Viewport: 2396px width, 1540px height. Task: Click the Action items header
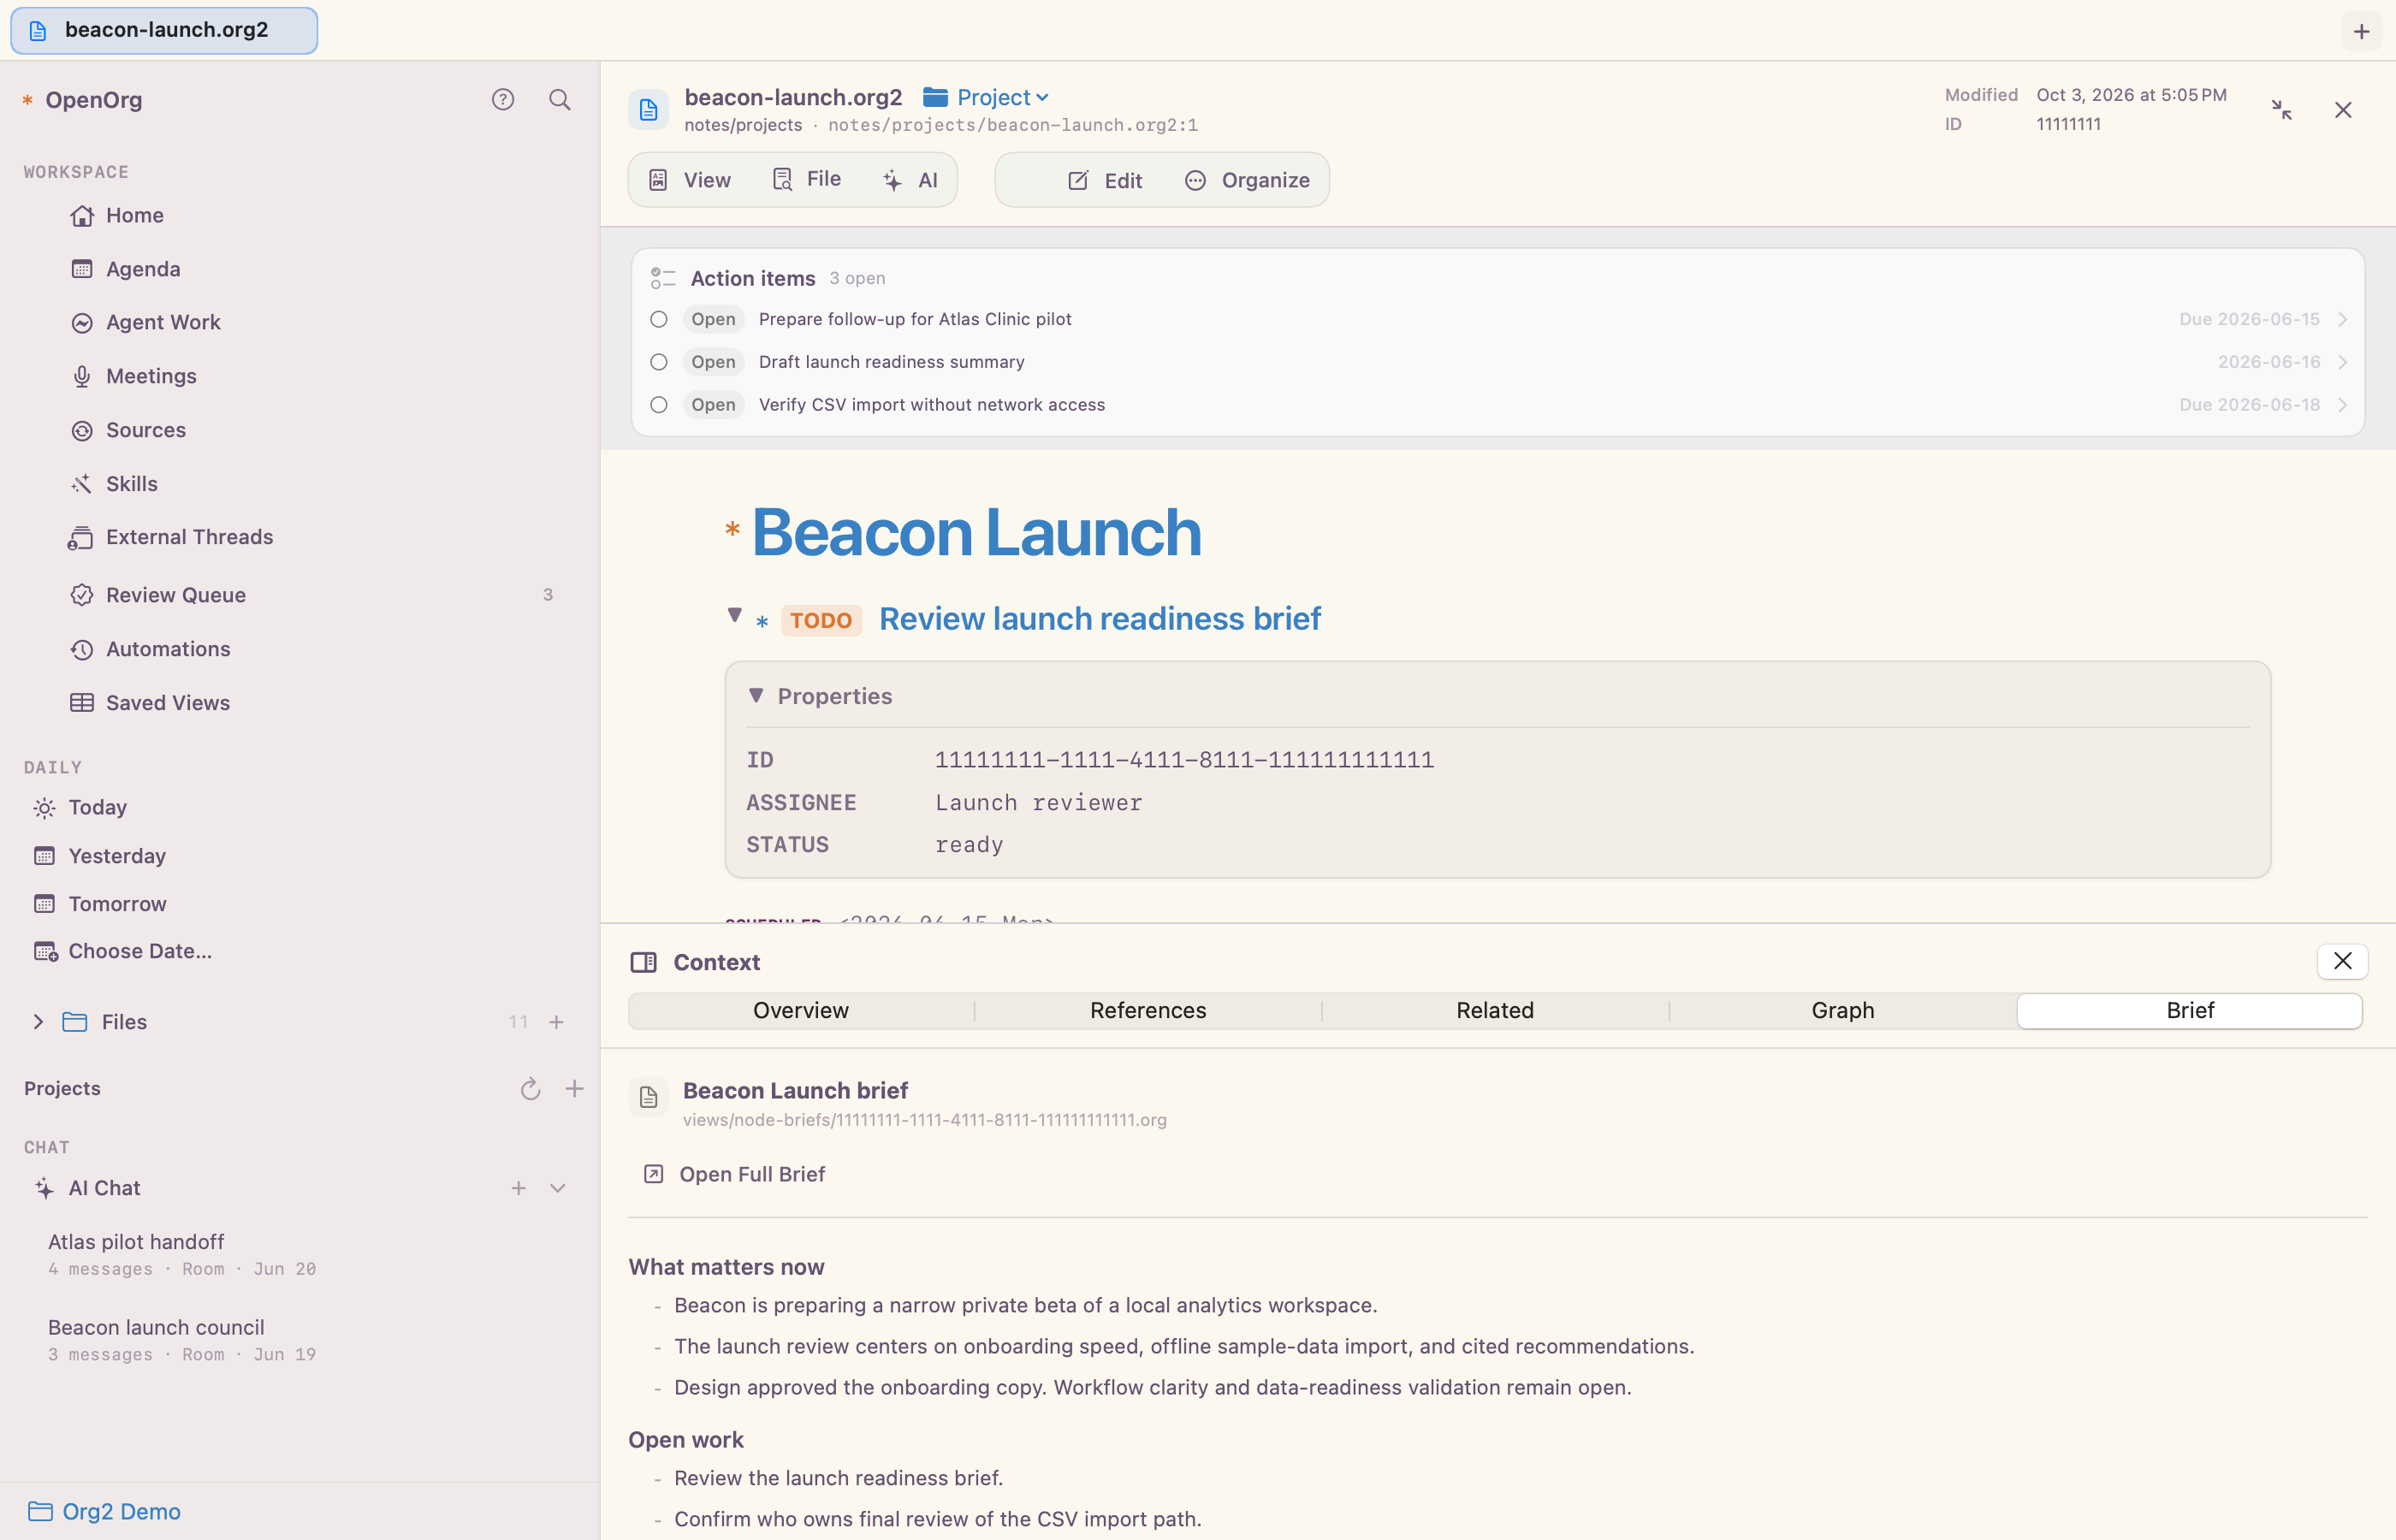753,278
